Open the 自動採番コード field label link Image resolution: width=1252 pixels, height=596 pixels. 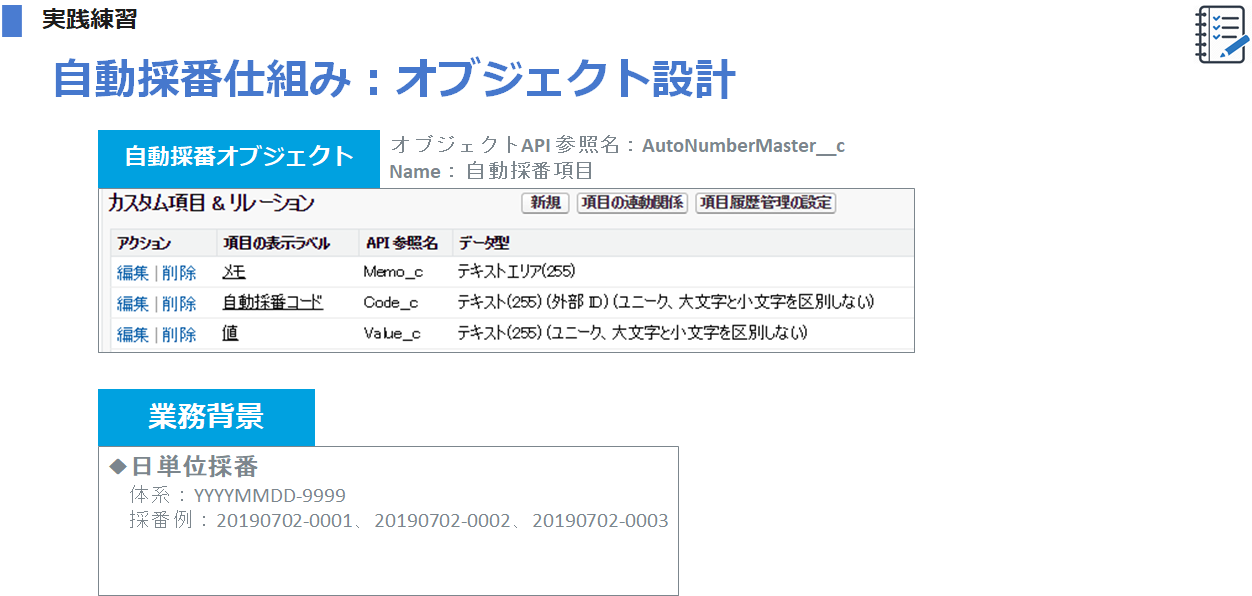pyautogui.click(x=273, y=302)
